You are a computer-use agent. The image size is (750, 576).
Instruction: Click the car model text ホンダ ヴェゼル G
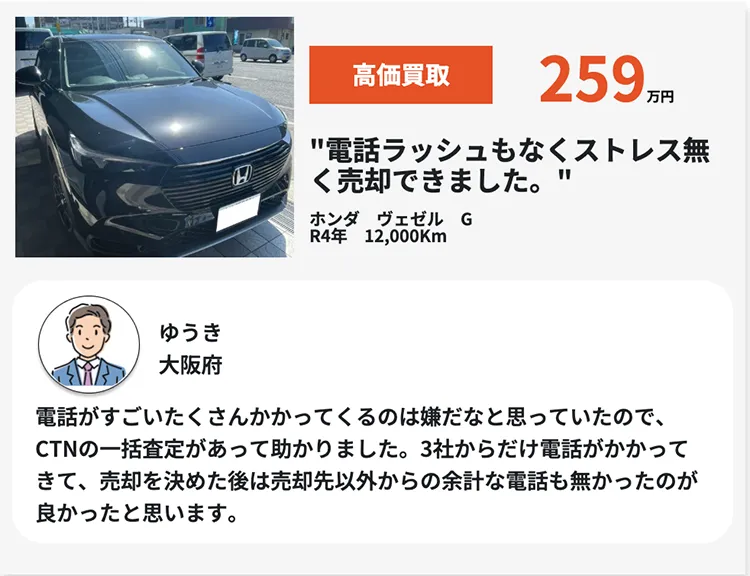[x=391, y=219]
